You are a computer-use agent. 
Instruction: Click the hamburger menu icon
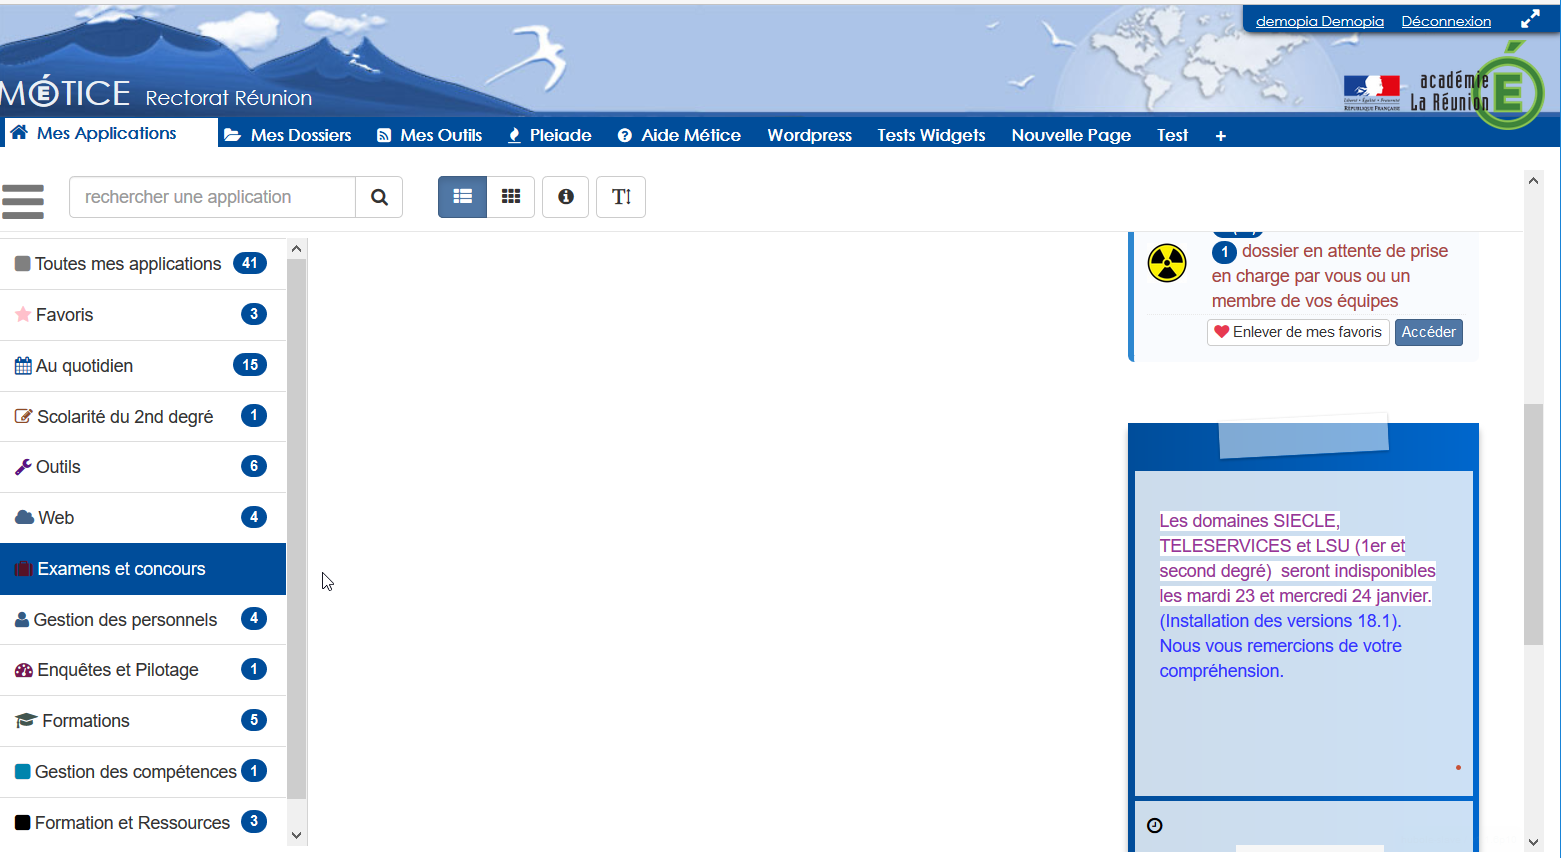(x=23, y=201)
